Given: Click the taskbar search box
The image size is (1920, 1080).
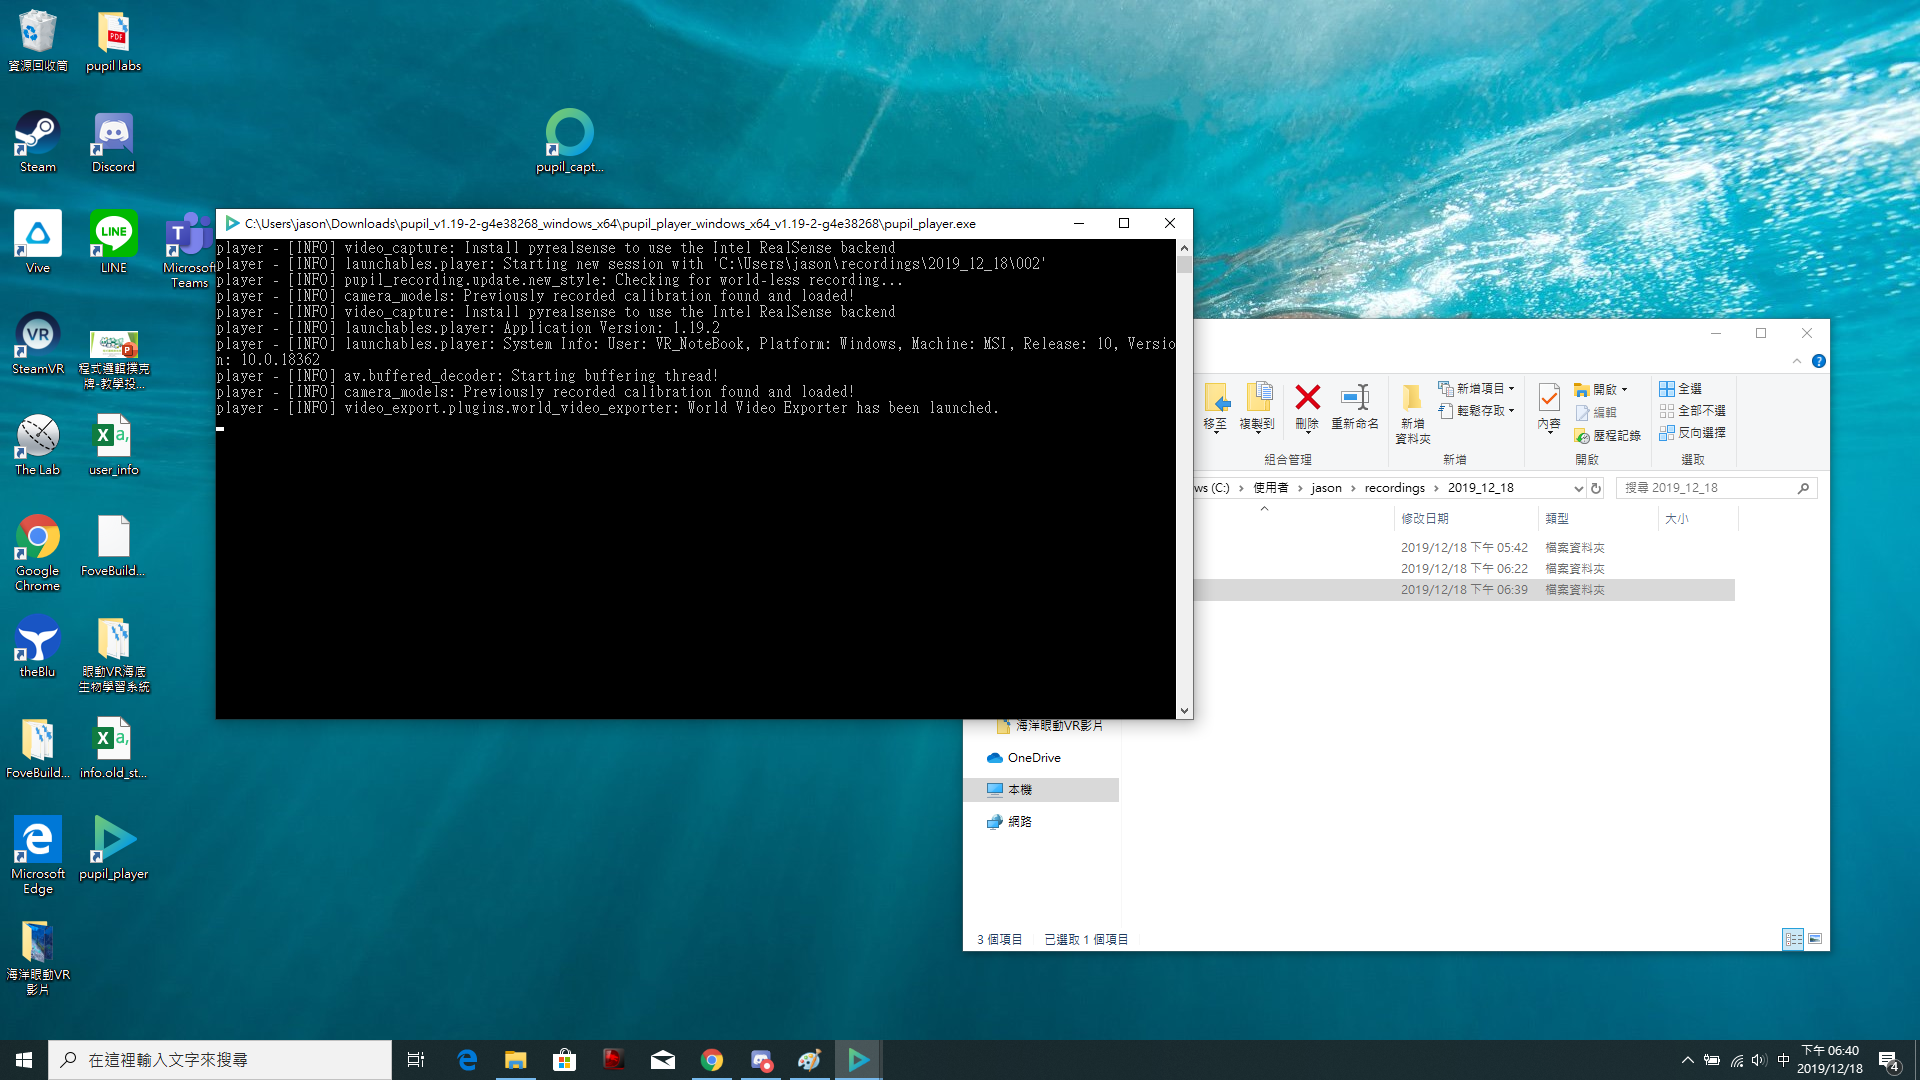Looking at the screenshot, I should (x=220, y=1060).
